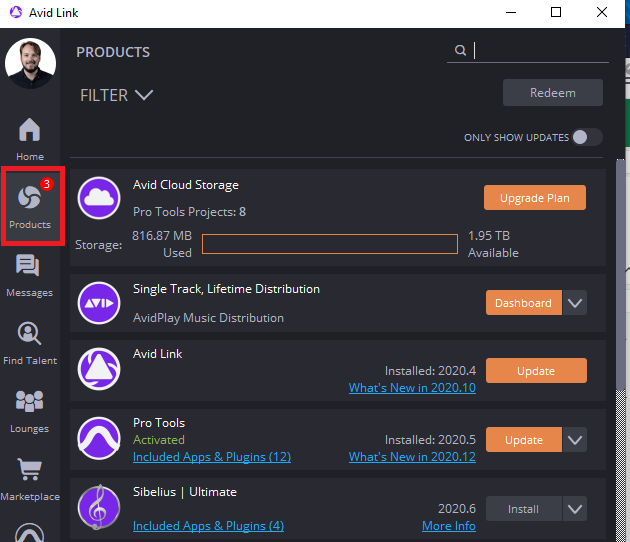Click the red notification badge on Products
Viewport: 630px width, 542px height.
[x=47, y=184]
